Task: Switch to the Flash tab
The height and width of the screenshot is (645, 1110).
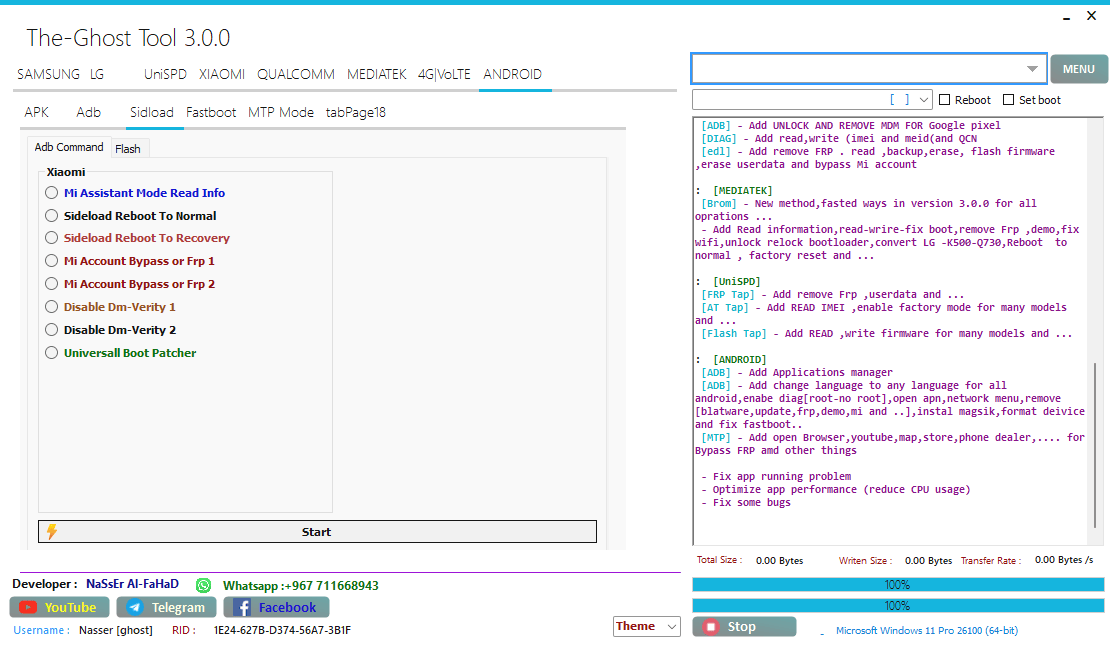Action: point(128,149)
